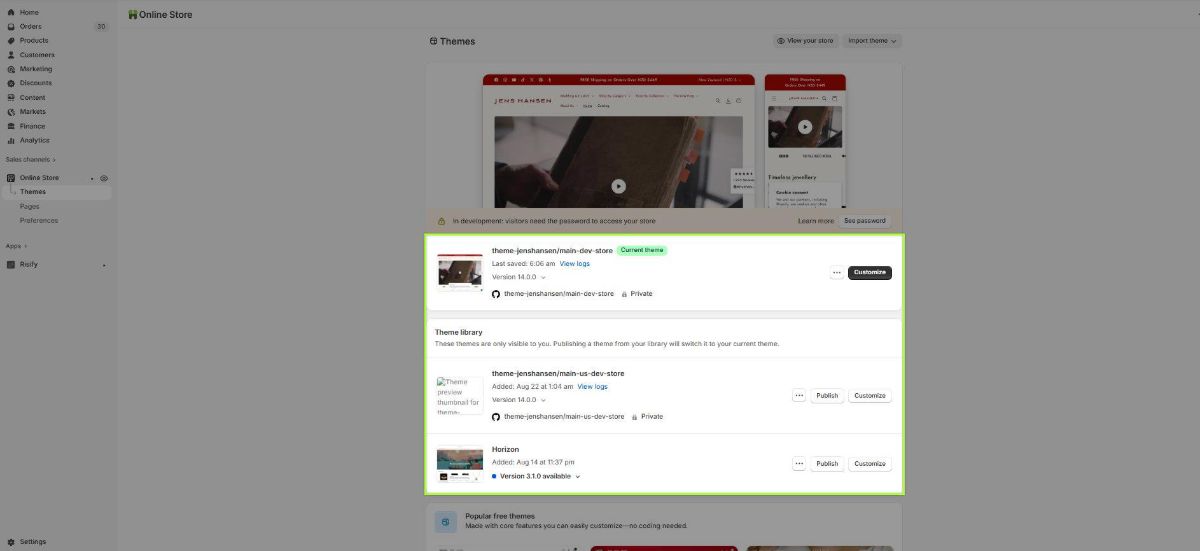Click the Rishy app icon

coord(10,265)
